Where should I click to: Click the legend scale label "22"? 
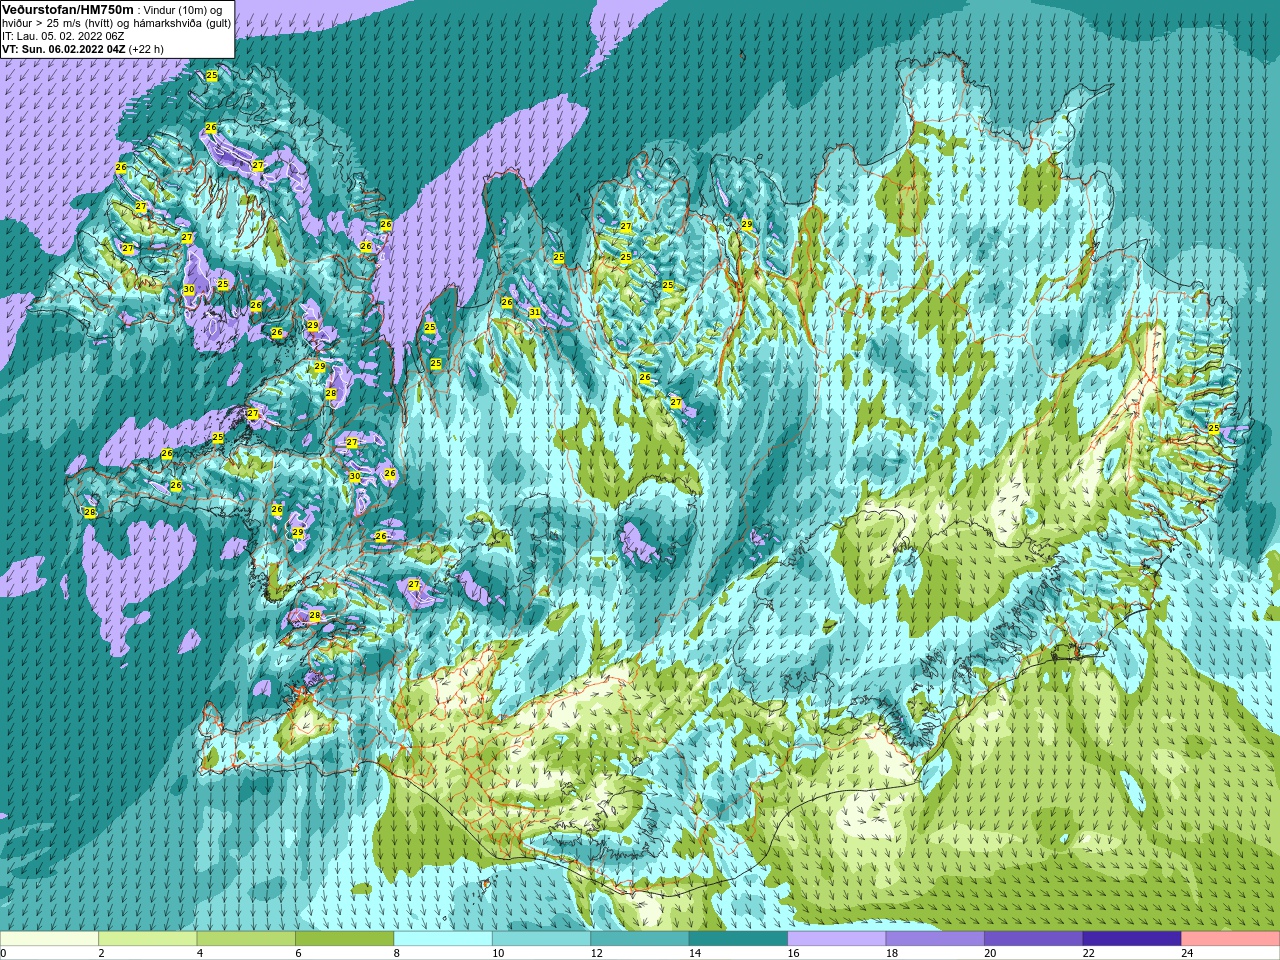[x=1089, y=953]
